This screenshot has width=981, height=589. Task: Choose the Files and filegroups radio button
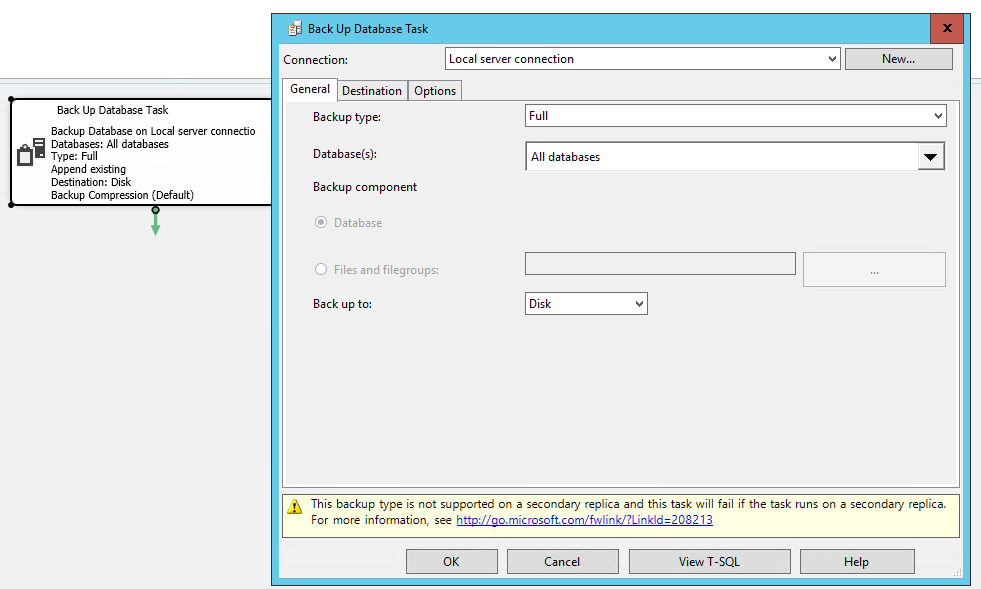point(321,269)
